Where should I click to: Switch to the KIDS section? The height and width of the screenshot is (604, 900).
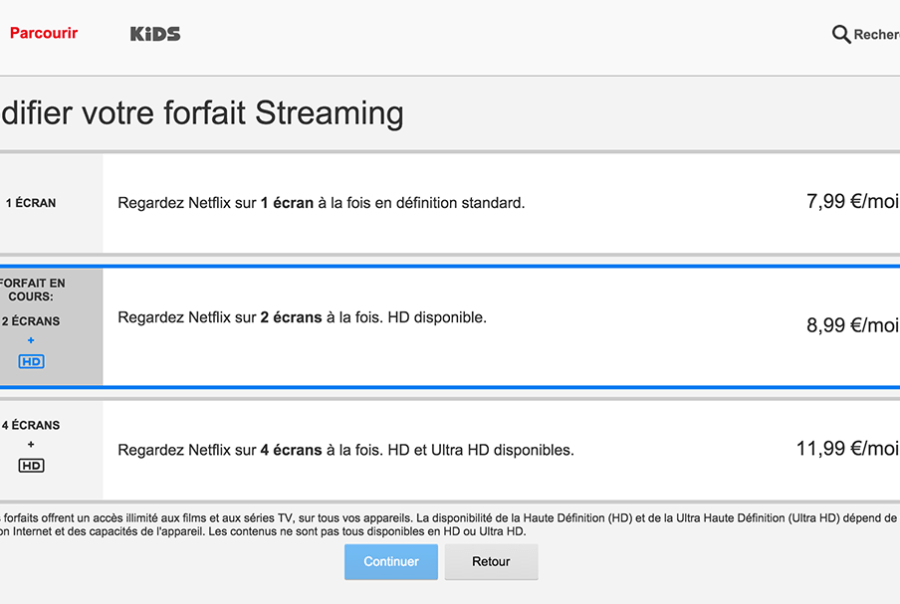155,34
